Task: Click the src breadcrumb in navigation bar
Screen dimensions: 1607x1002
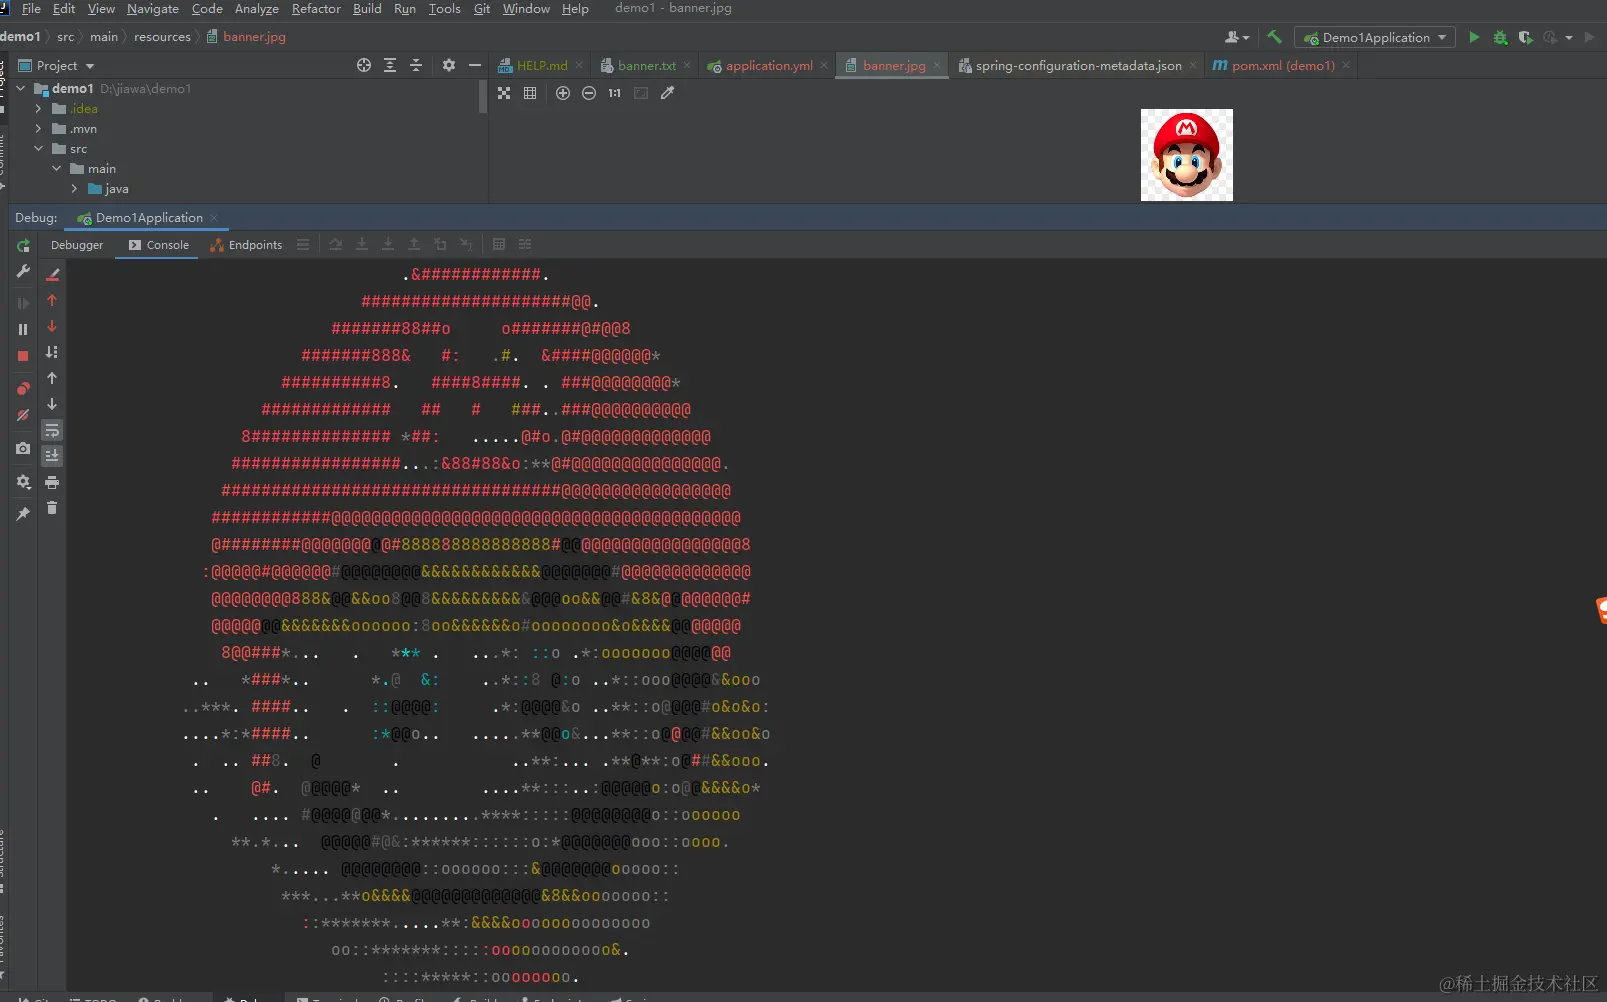Action: pos(66,37)
